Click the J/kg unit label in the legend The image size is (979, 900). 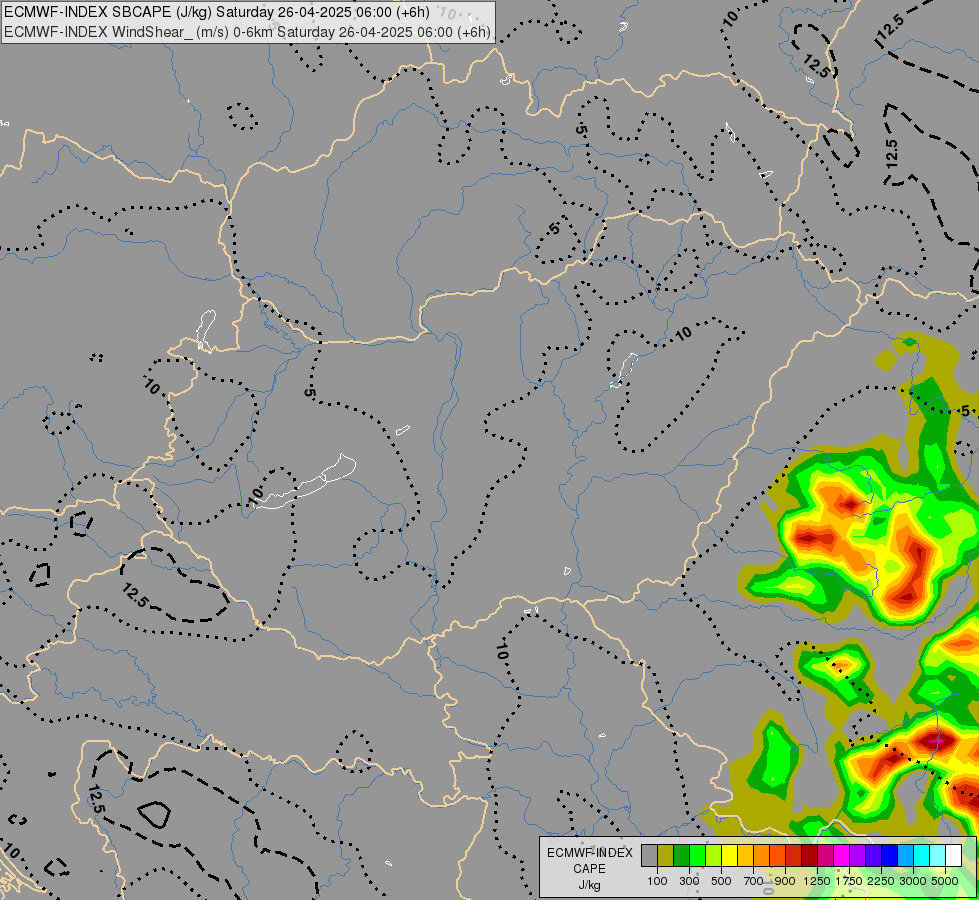[x=589, y=886]
